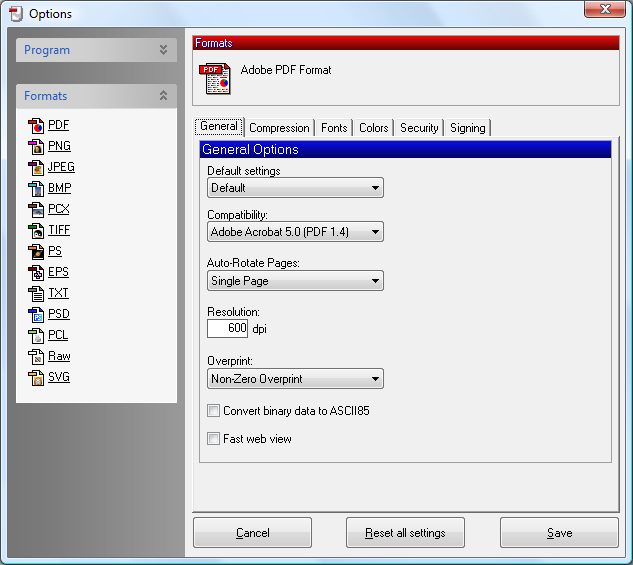Screen dimensions: 633x565
Task: Open the TIFF format icon
Action: tap(37, 231)
